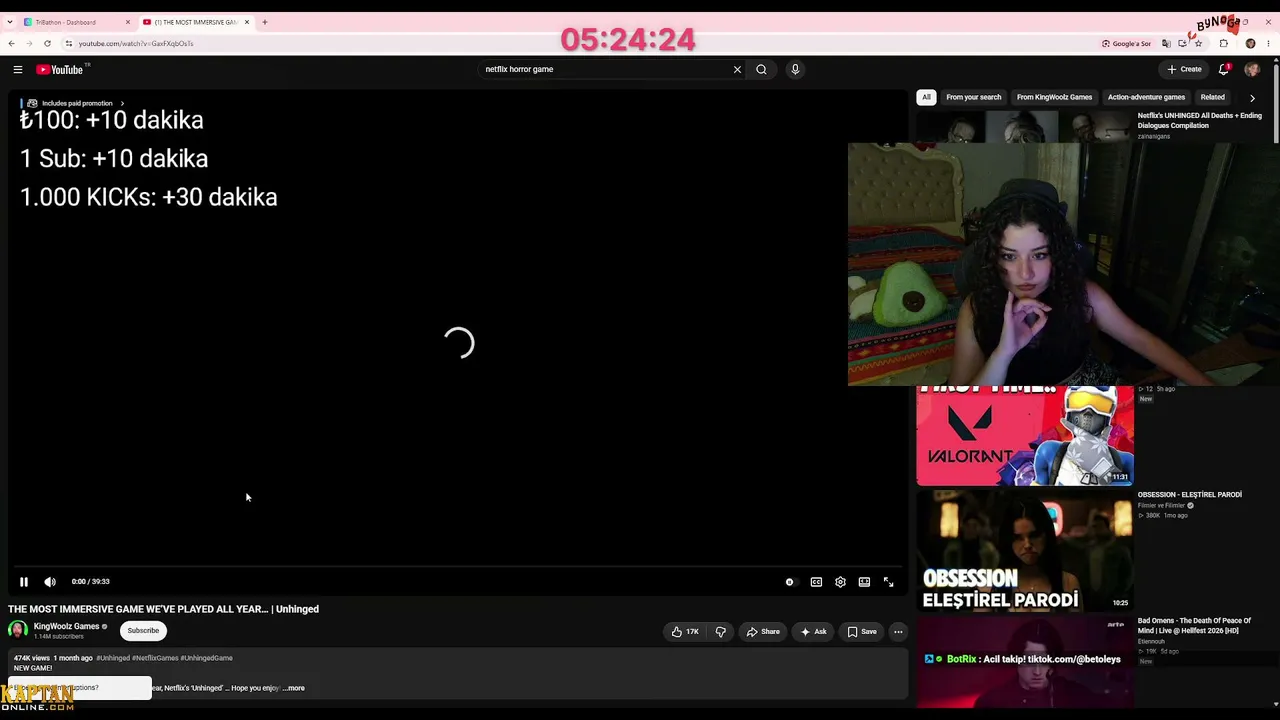The image size is (1280, 720).
Task: Focus the YouTube search field
Action: pyautogui.click(x=605, y=69)
